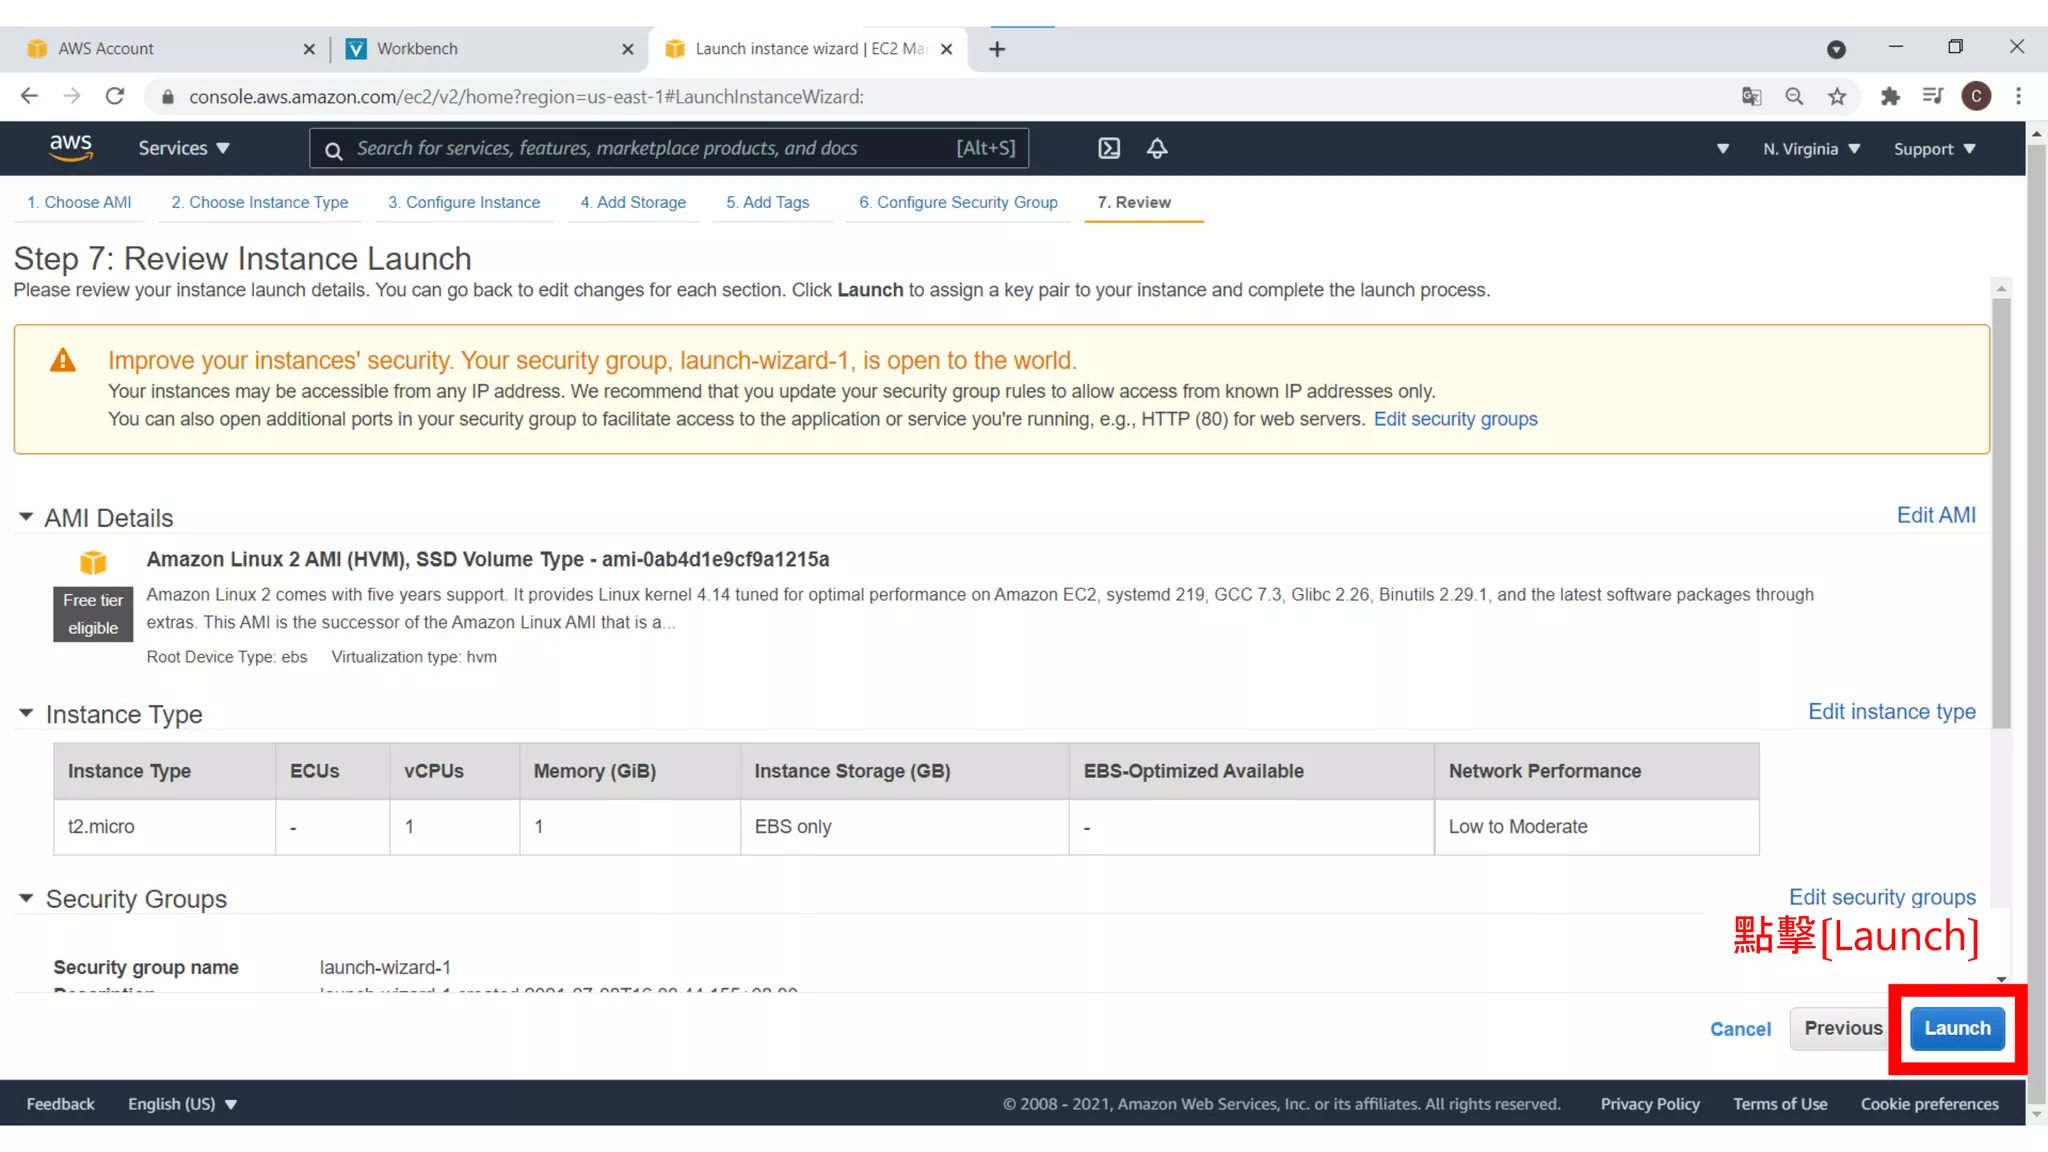The height and width of the screenshot is (1152, 2048).
Task: Click the browser zoom magnifier icon
Action: point(1794,96)
